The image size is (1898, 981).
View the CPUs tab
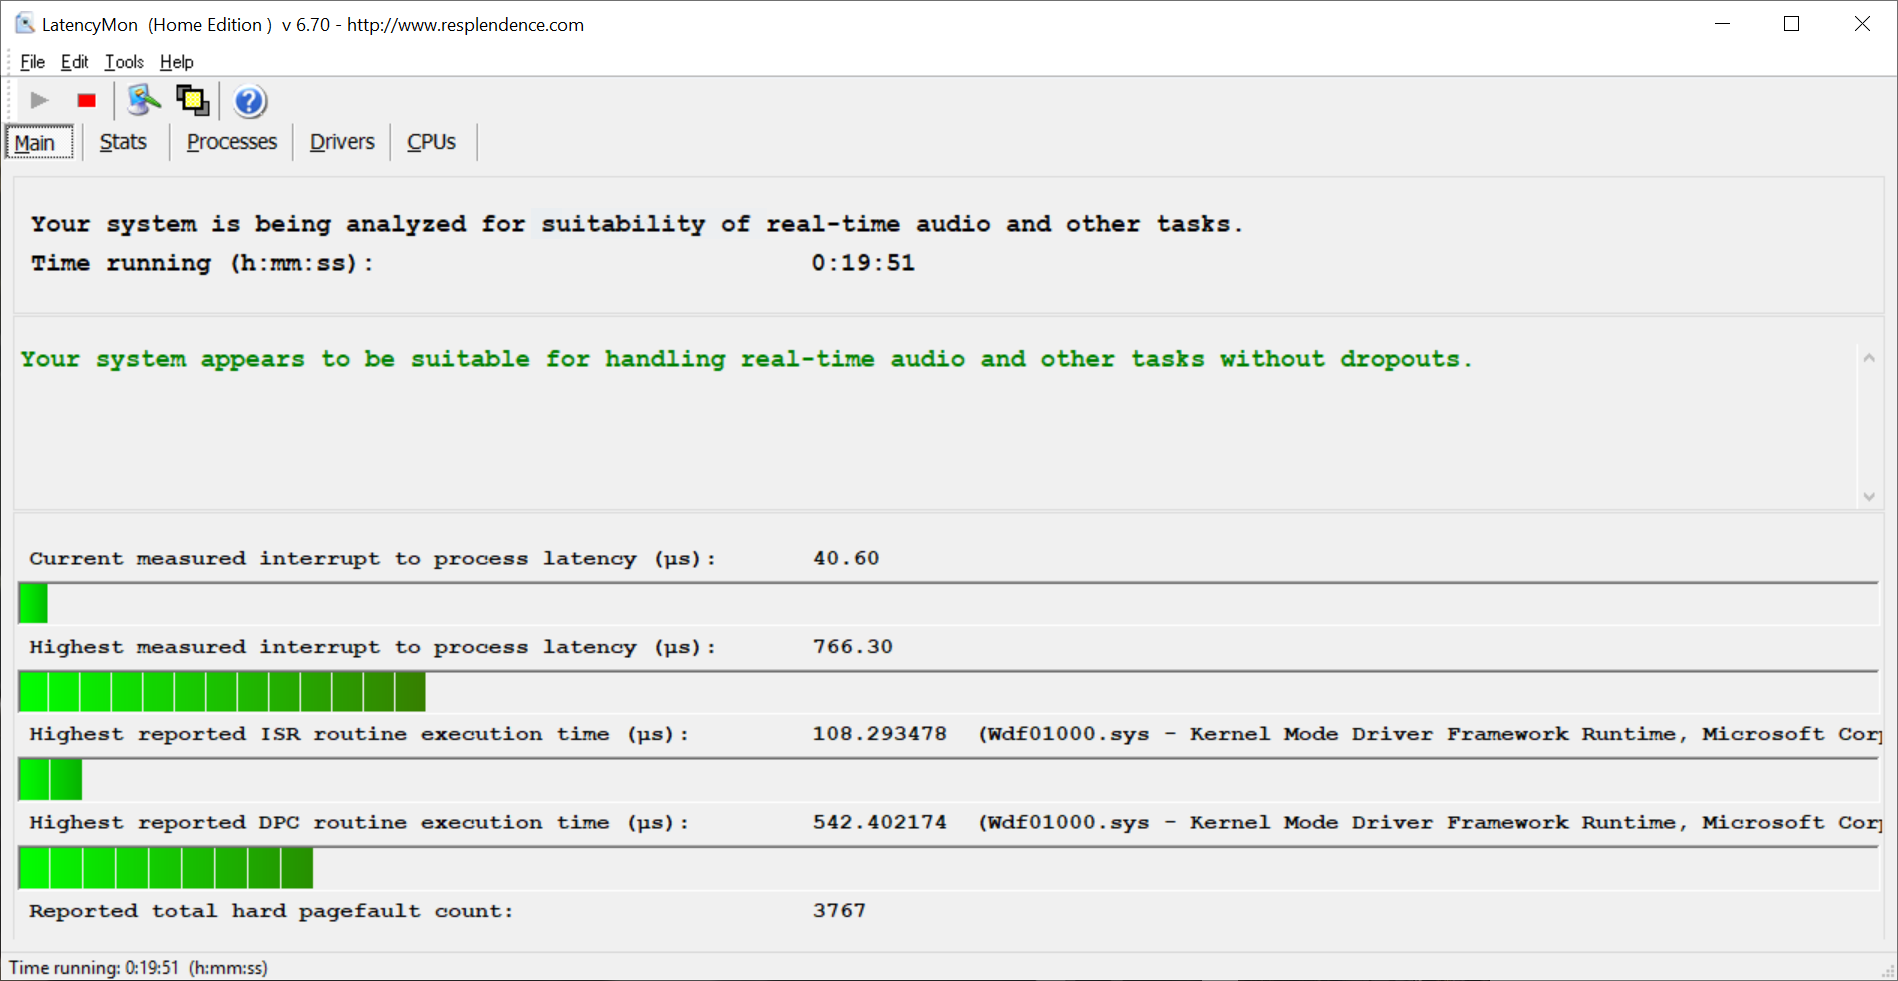431,142
